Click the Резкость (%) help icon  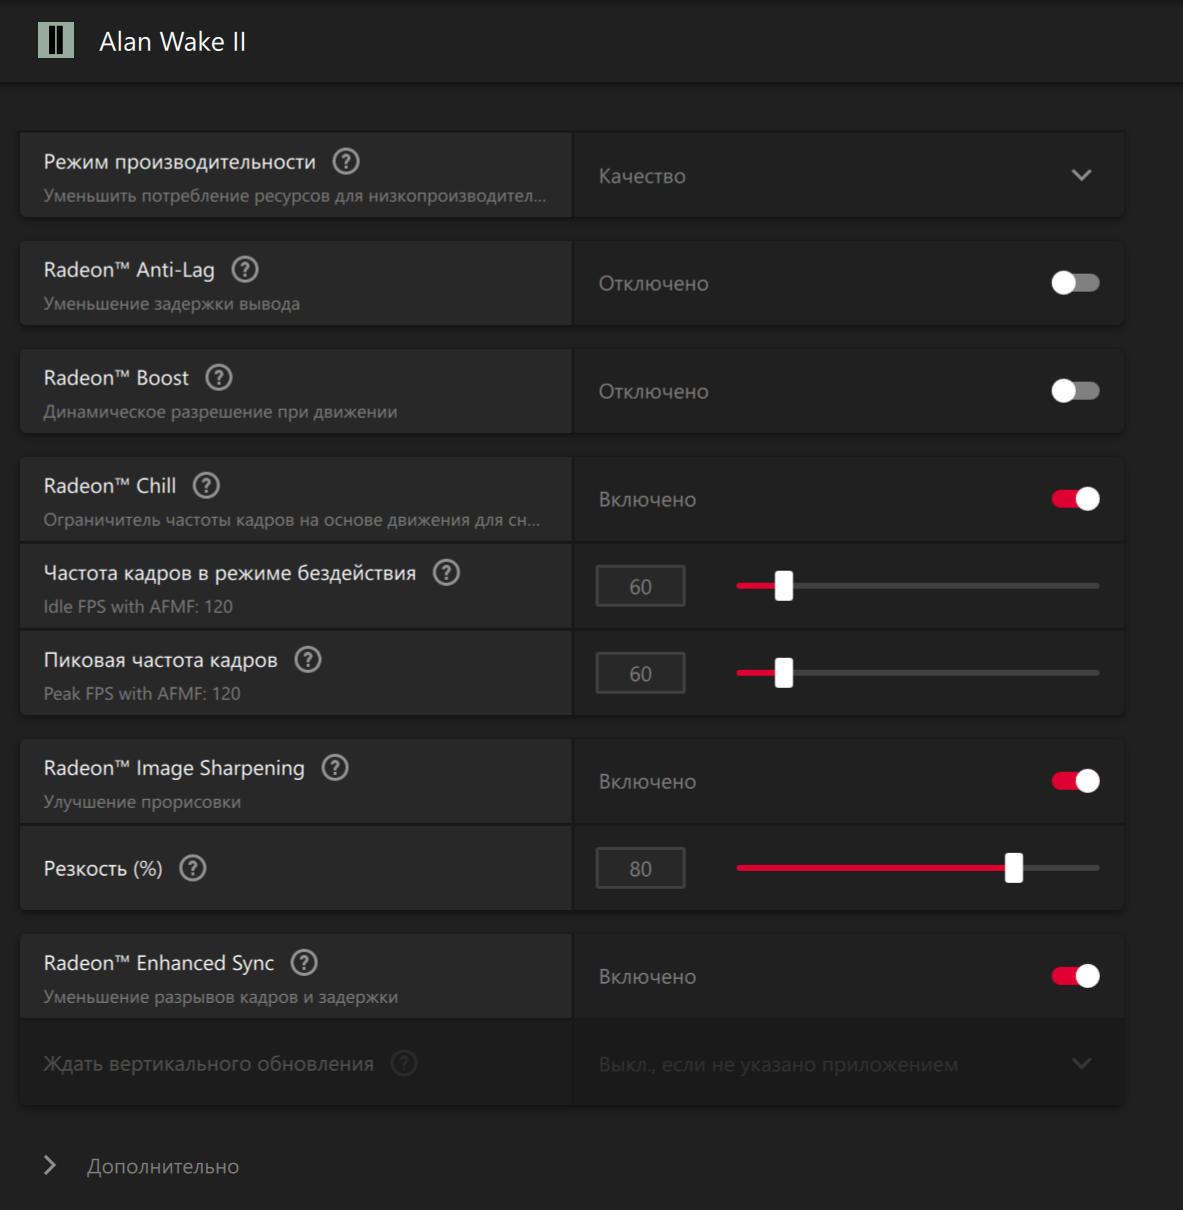point(193,868)
